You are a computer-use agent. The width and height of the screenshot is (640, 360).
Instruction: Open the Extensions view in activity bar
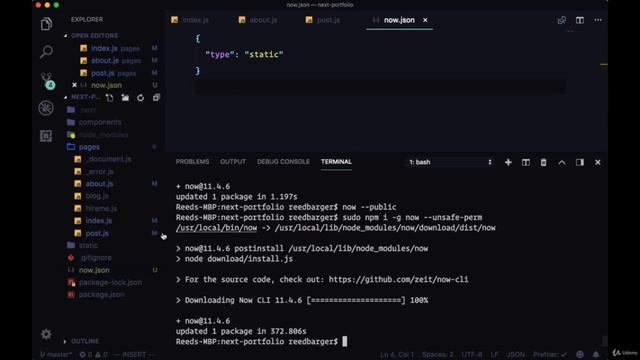click(x=46, y=136)
